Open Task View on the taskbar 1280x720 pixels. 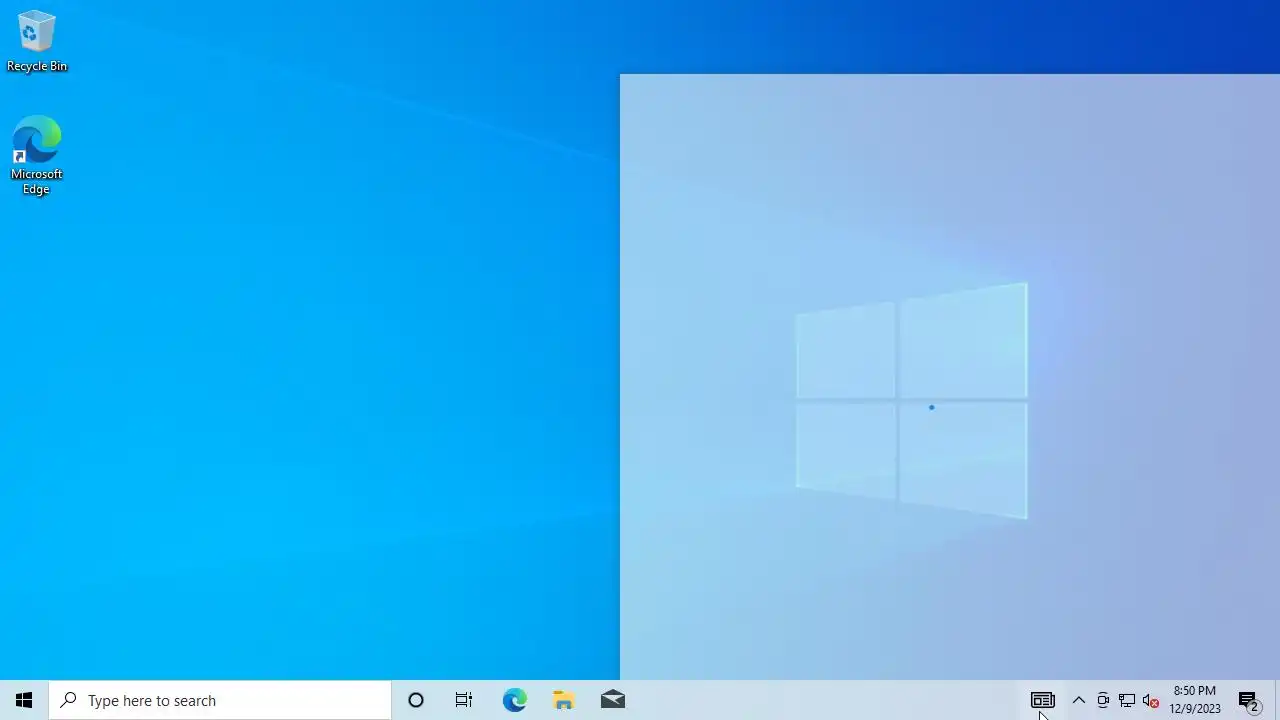click(x=464, y=700)
